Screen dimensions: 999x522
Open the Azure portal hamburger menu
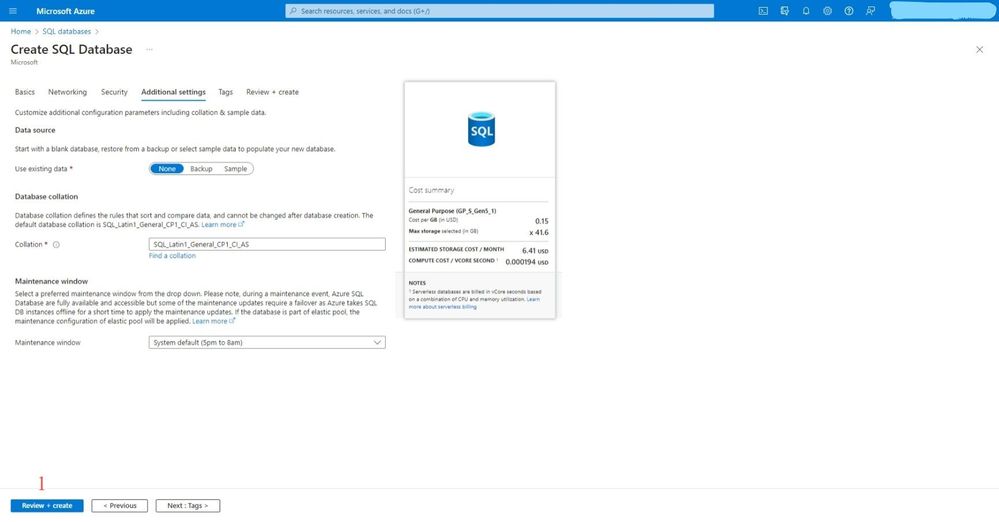tap(13, 11)
